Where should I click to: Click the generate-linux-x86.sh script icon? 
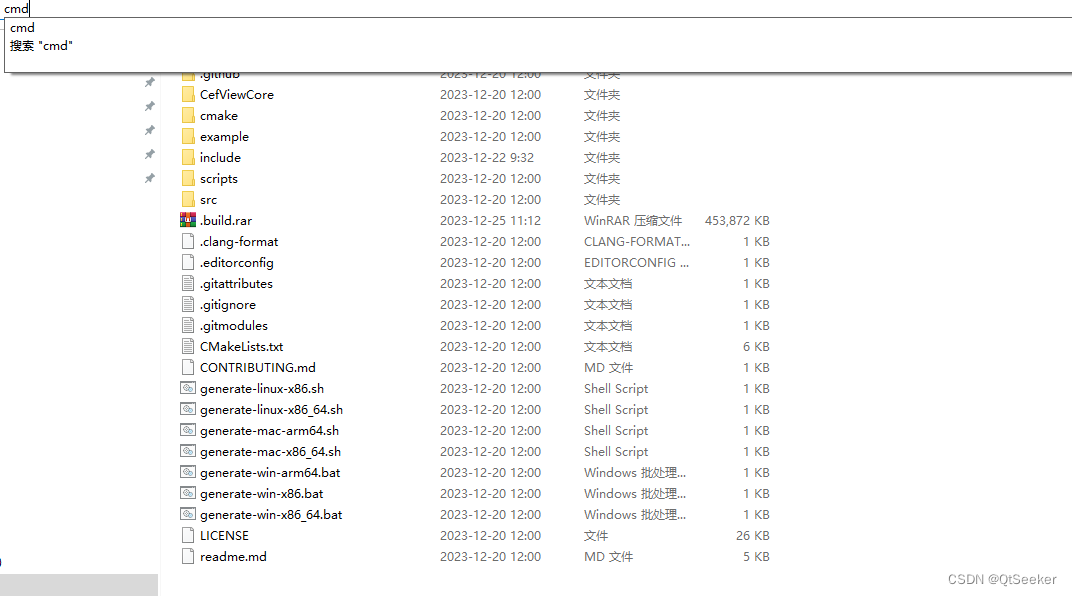pos(188,388)
